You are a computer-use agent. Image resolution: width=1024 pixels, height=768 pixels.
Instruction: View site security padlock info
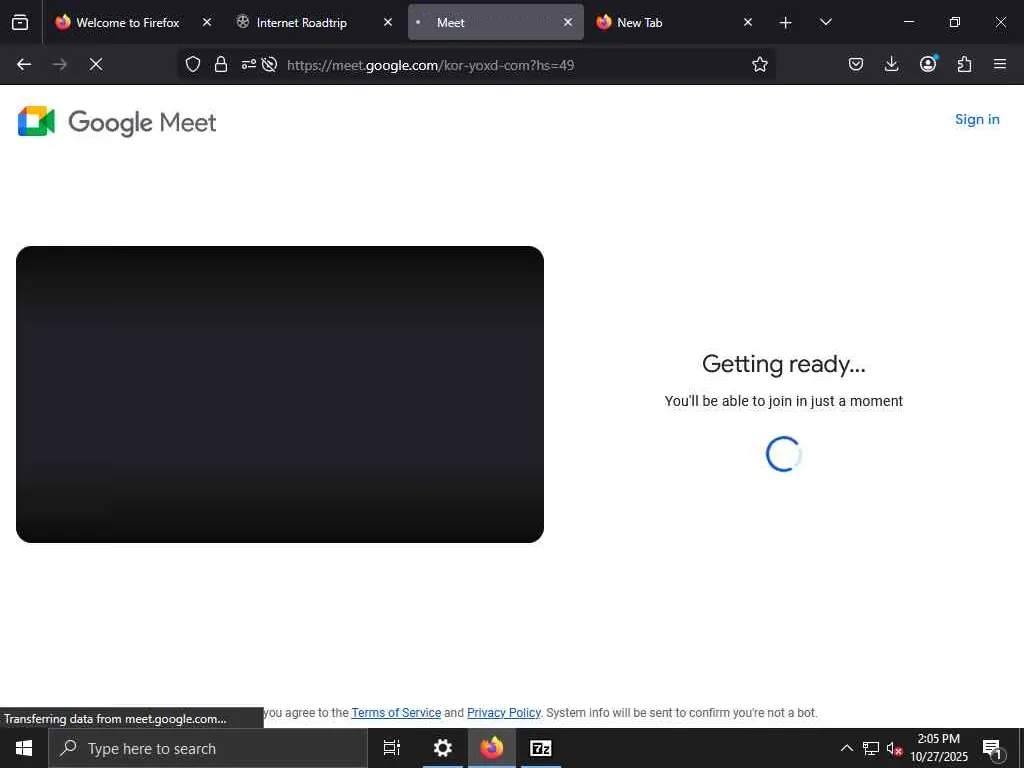pos(221,64)
